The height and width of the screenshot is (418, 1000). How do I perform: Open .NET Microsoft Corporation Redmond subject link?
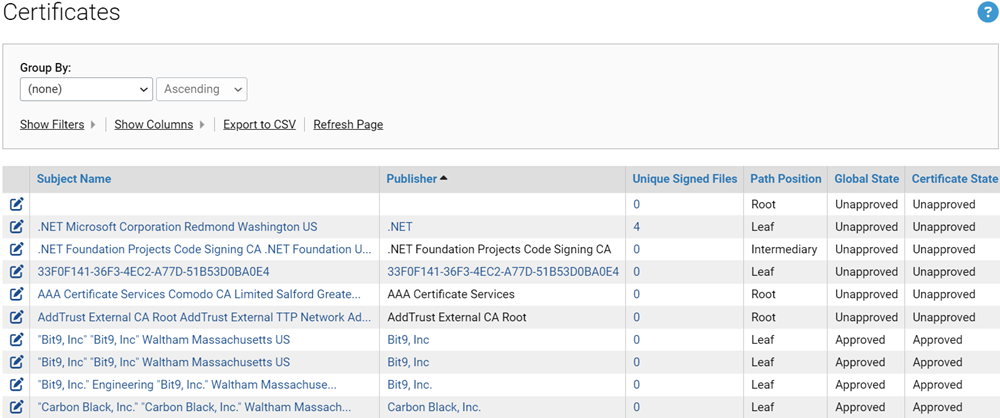click(x=177, y=227)
